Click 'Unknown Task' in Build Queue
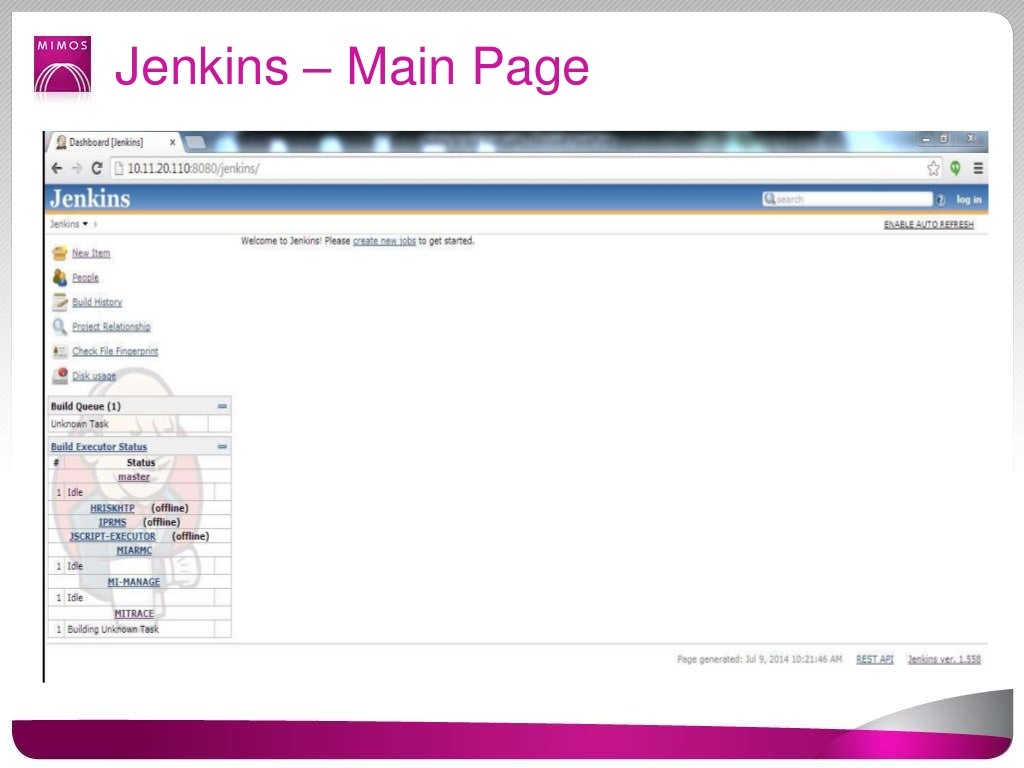The image size is (1024, 768). point(80,424)
